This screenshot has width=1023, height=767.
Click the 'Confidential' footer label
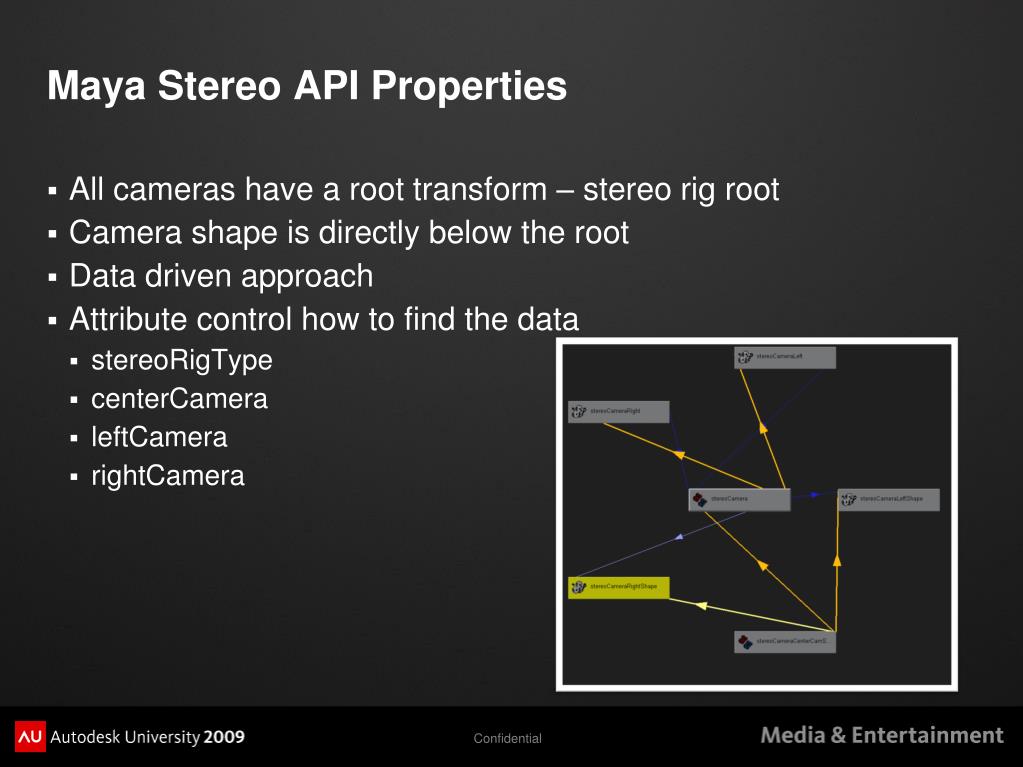click(508, 738)
